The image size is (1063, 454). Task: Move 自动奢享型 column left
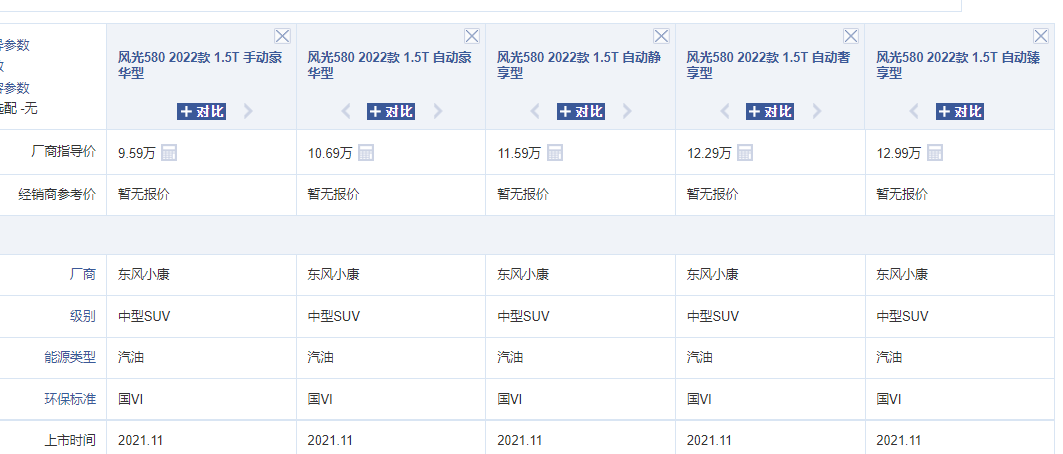click(x=725, y=111)
